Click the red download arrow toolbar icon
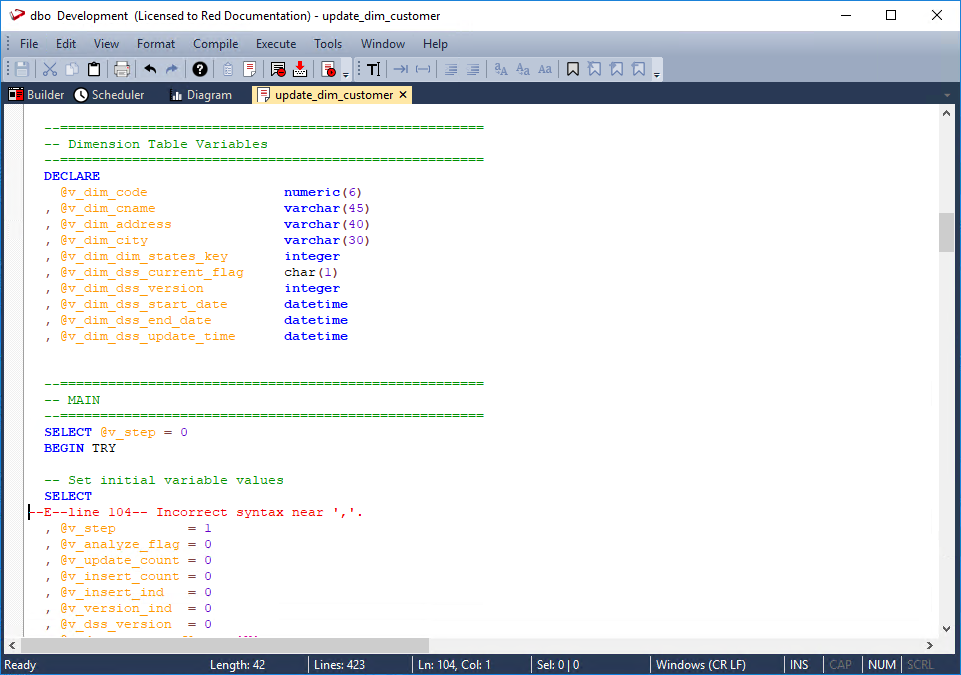 [x=299, y=69]
